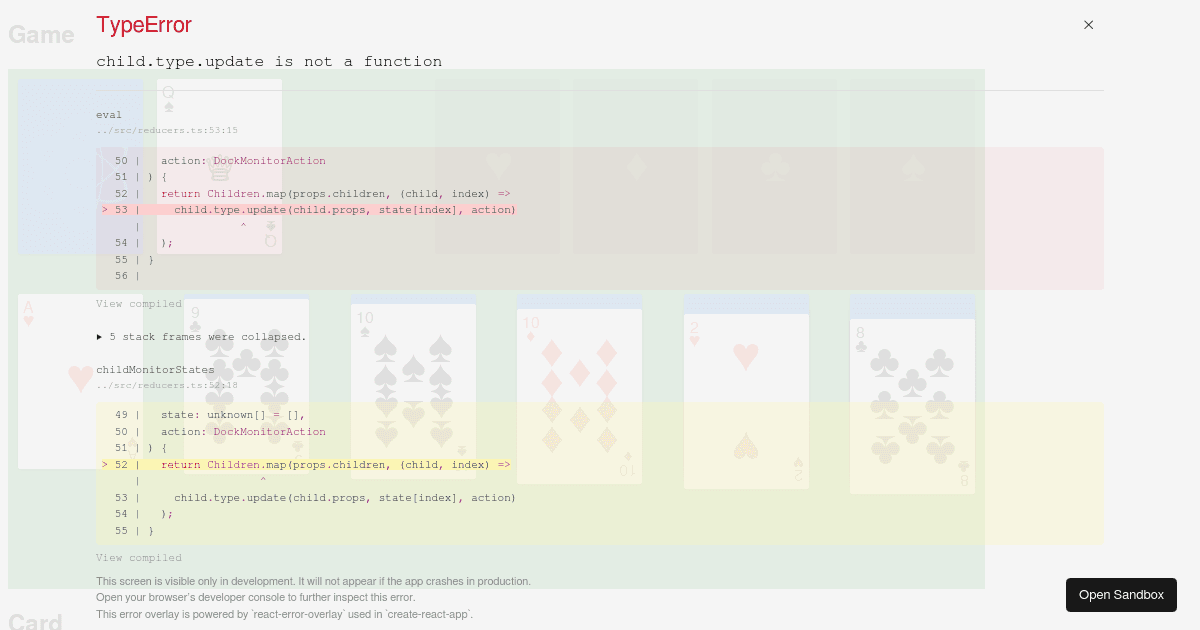Open "View compiled" under the eval frame

click(139, 304)
